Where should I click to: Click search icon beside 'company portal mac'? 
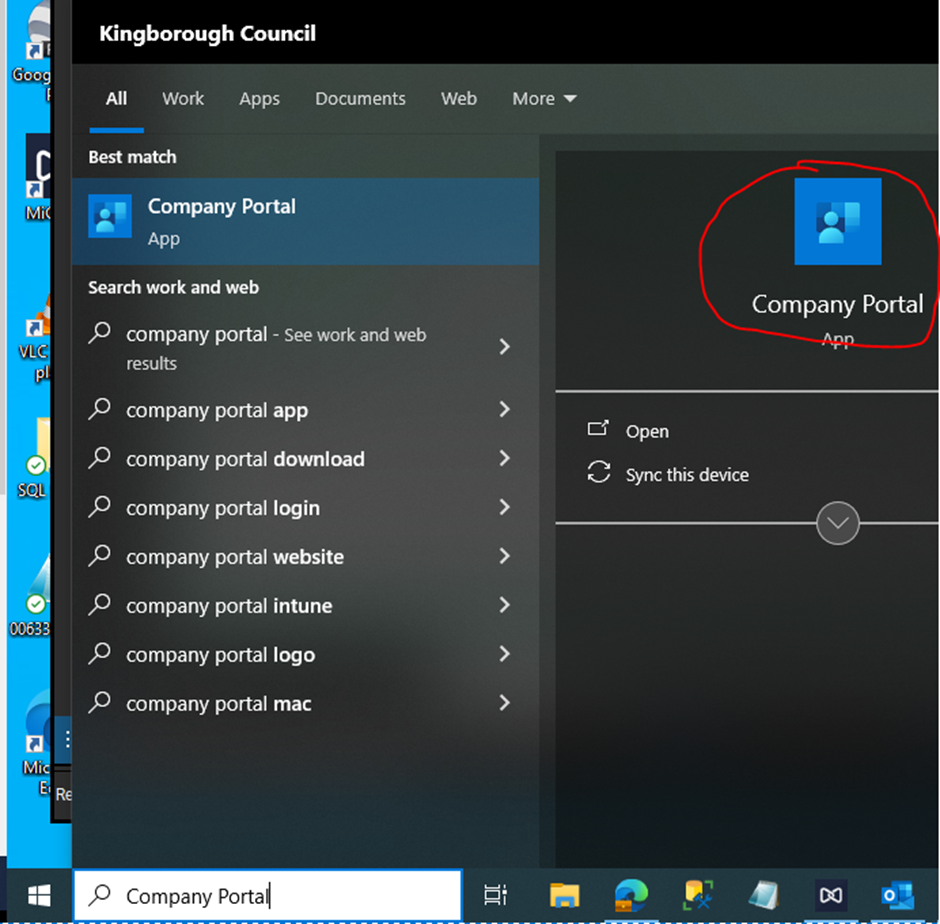pyautogui.click(x=100, y=702)
